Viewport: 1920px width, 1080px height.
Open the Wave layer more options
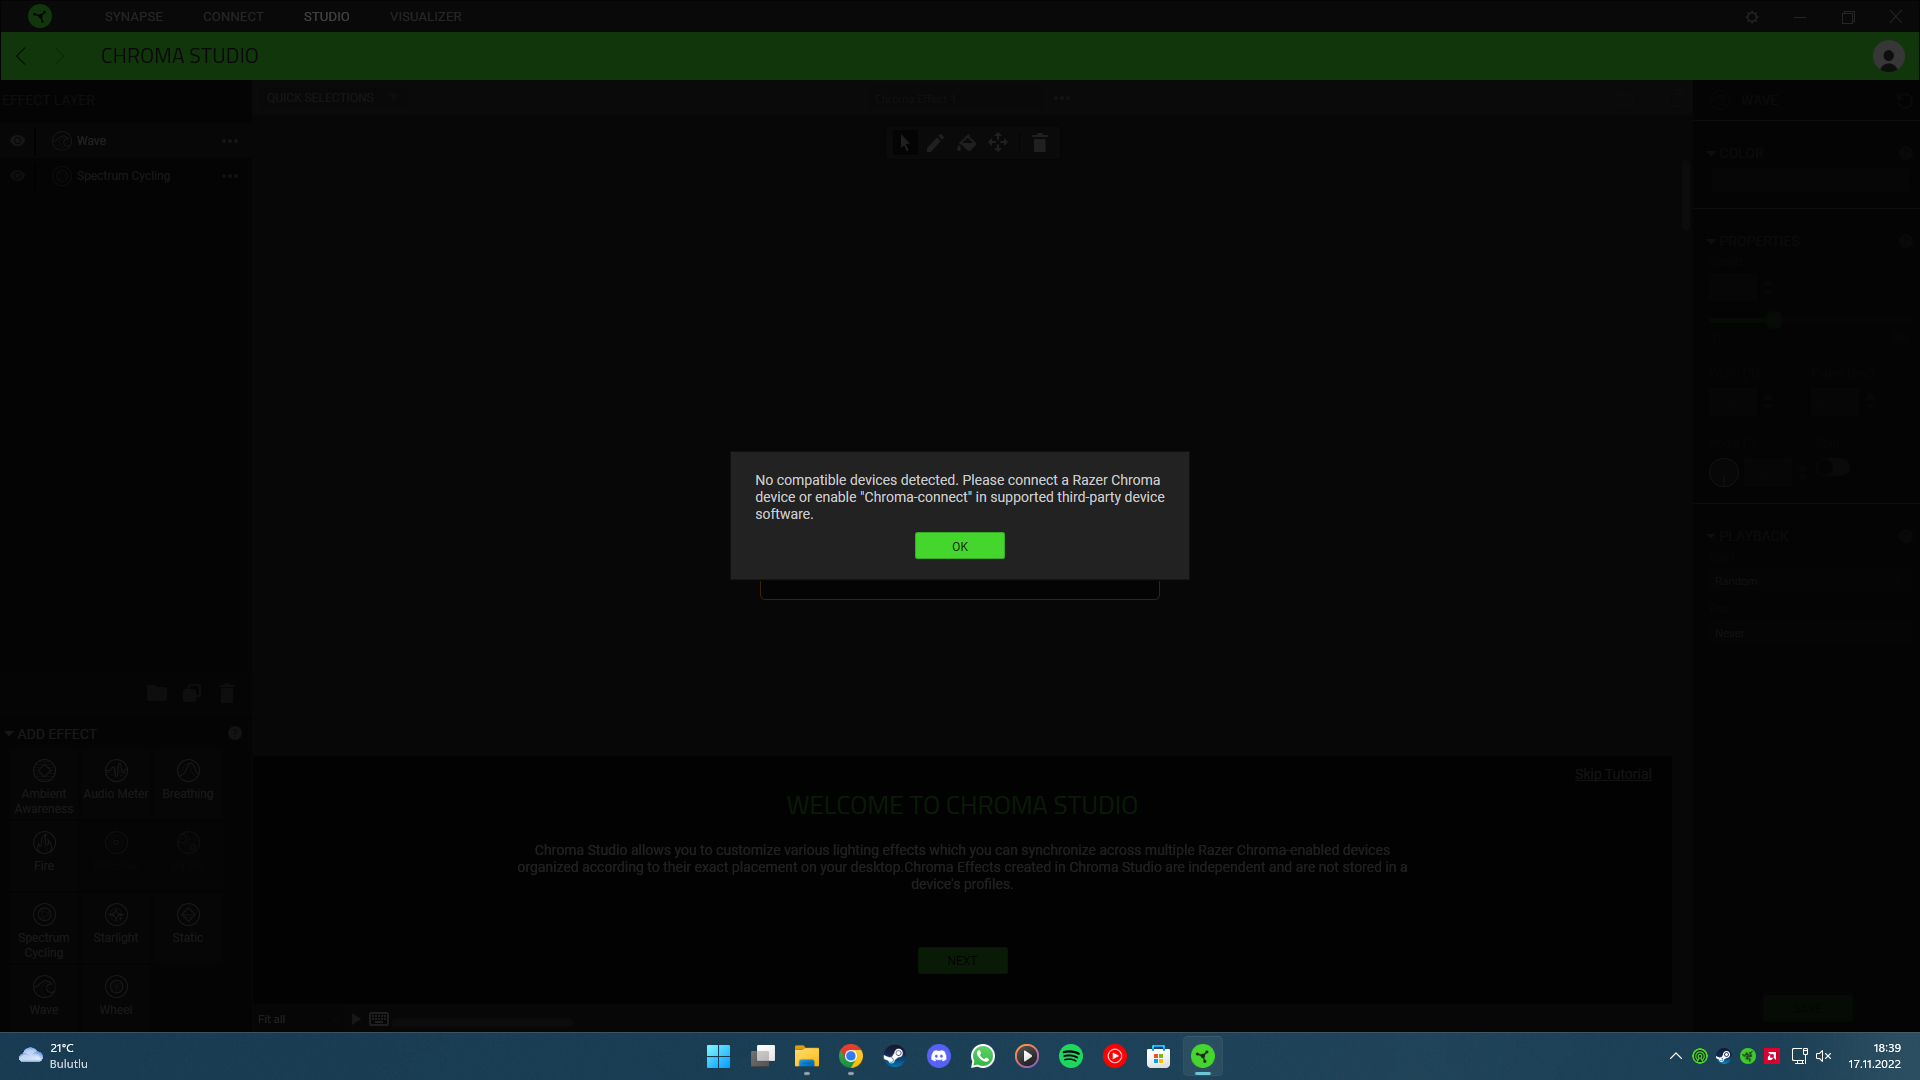230,141
